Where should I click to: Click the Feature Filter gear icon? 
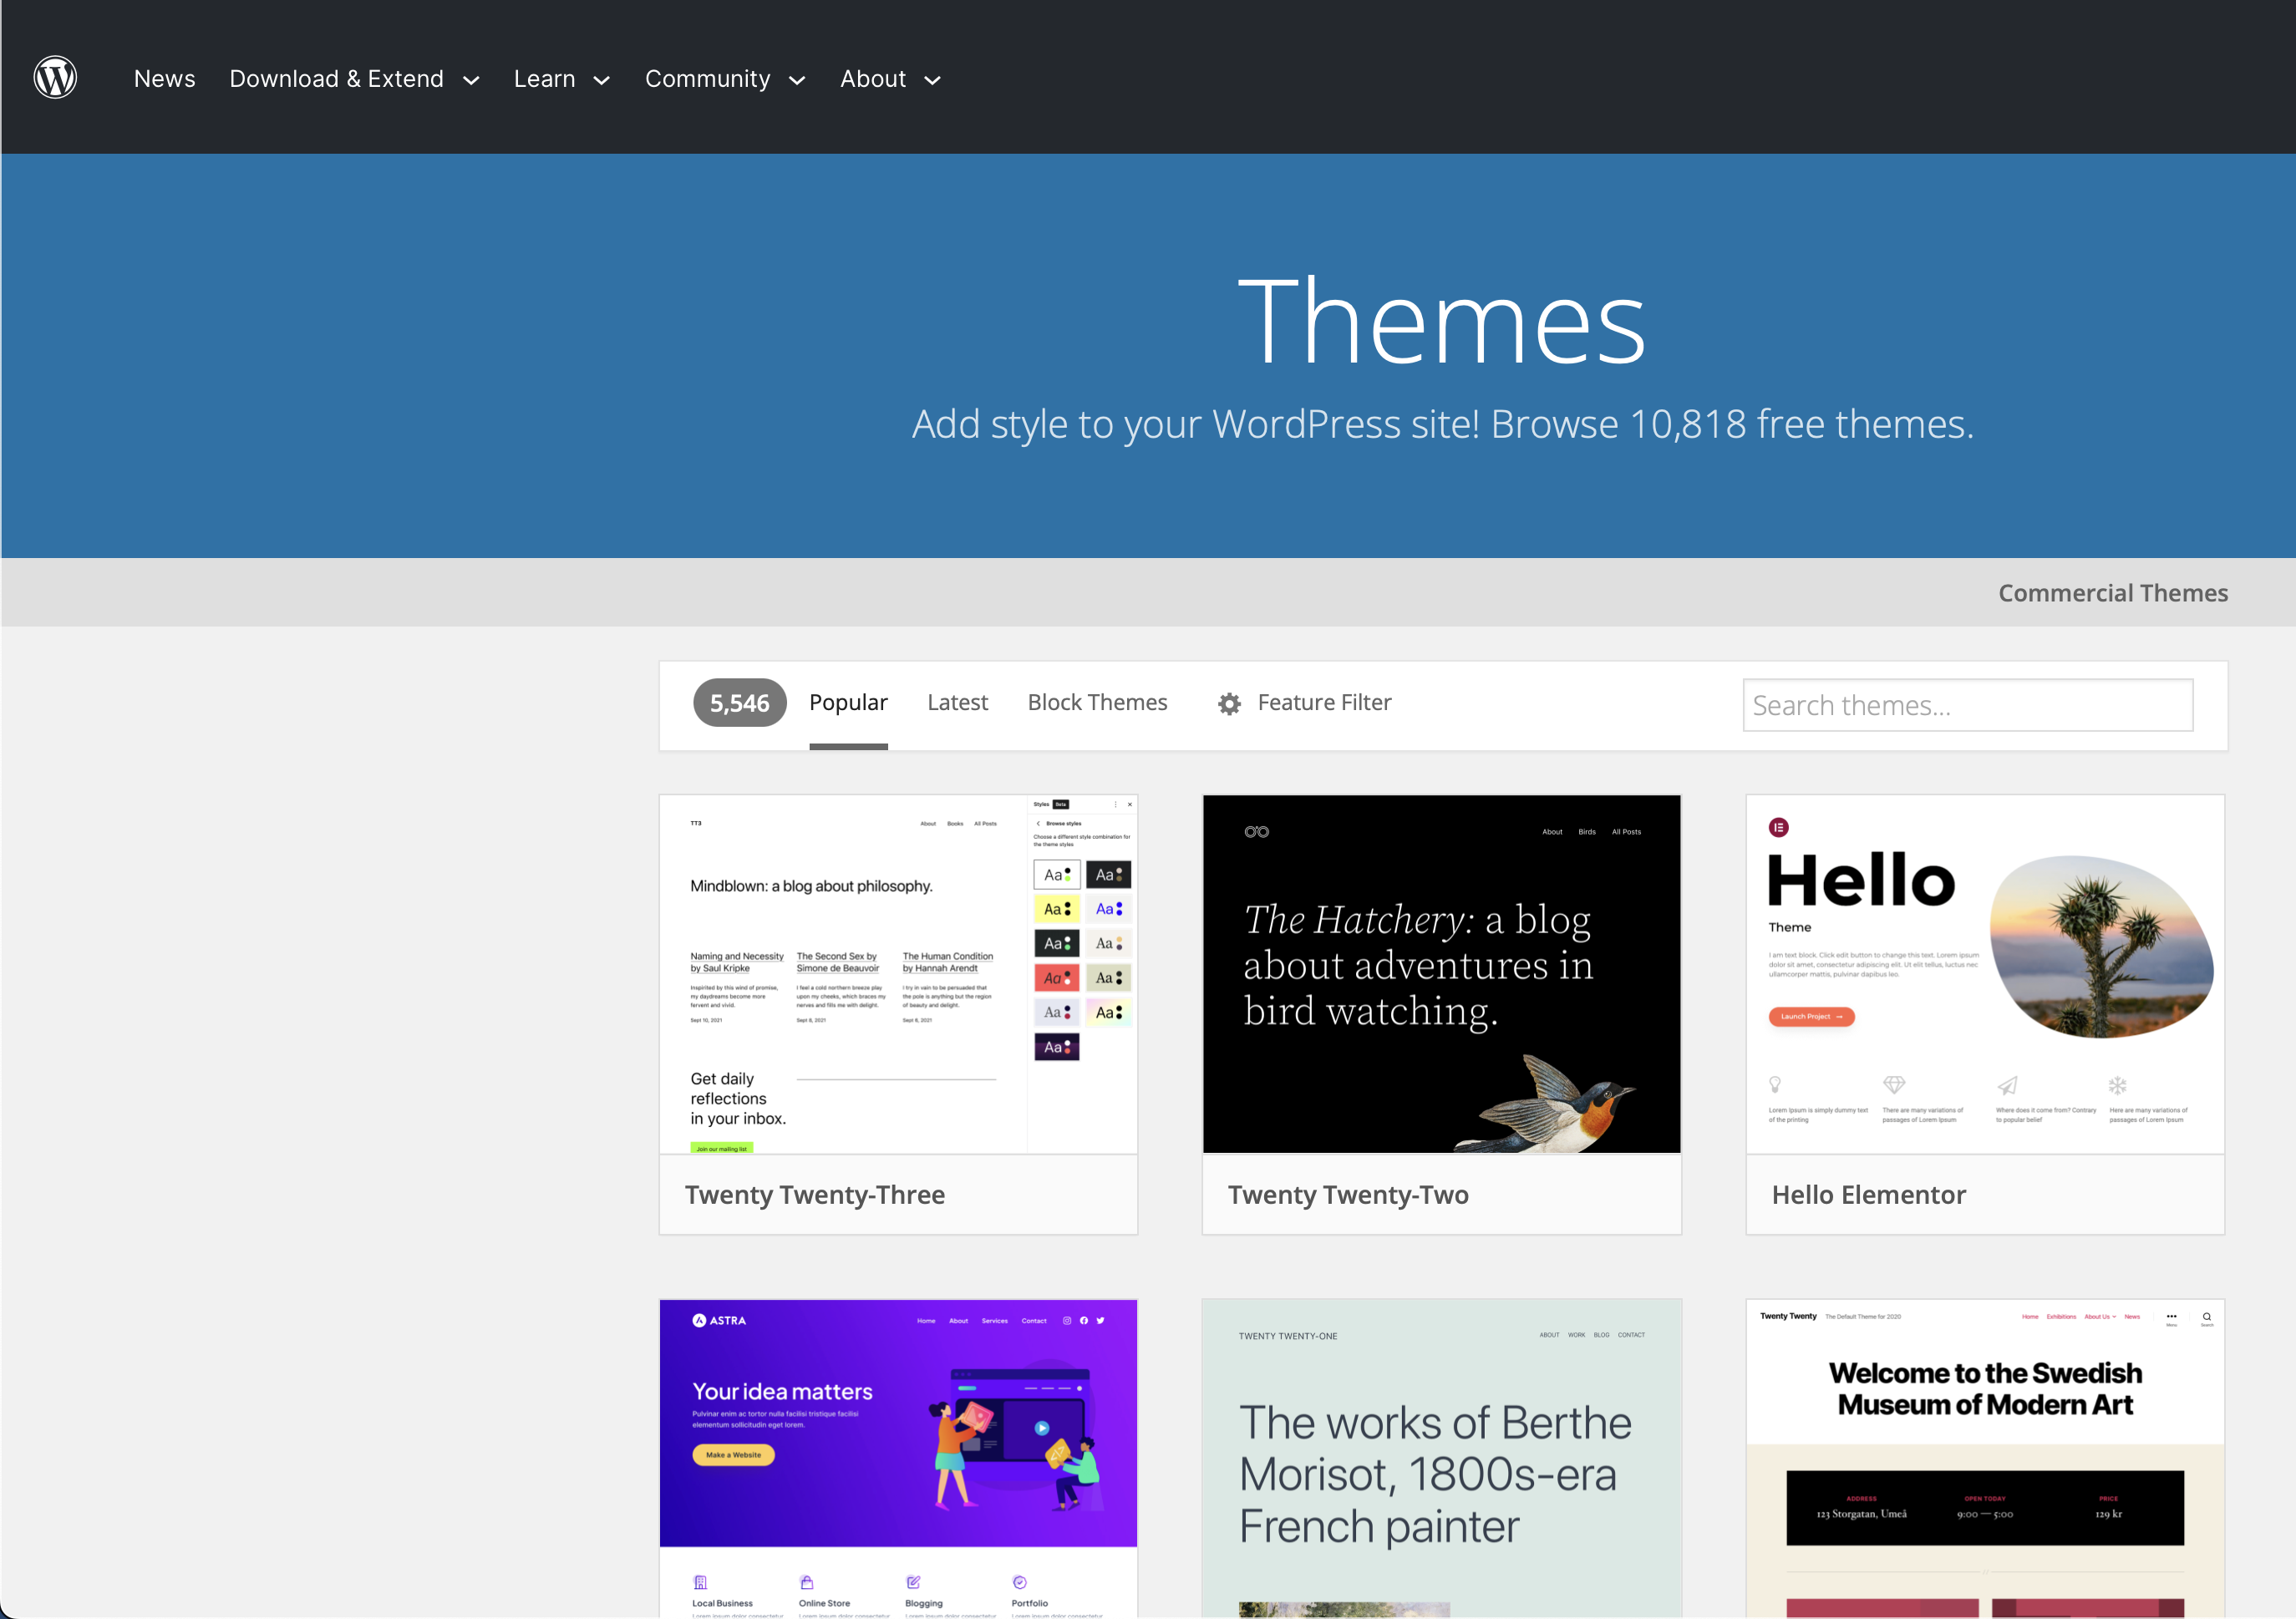1229,704
